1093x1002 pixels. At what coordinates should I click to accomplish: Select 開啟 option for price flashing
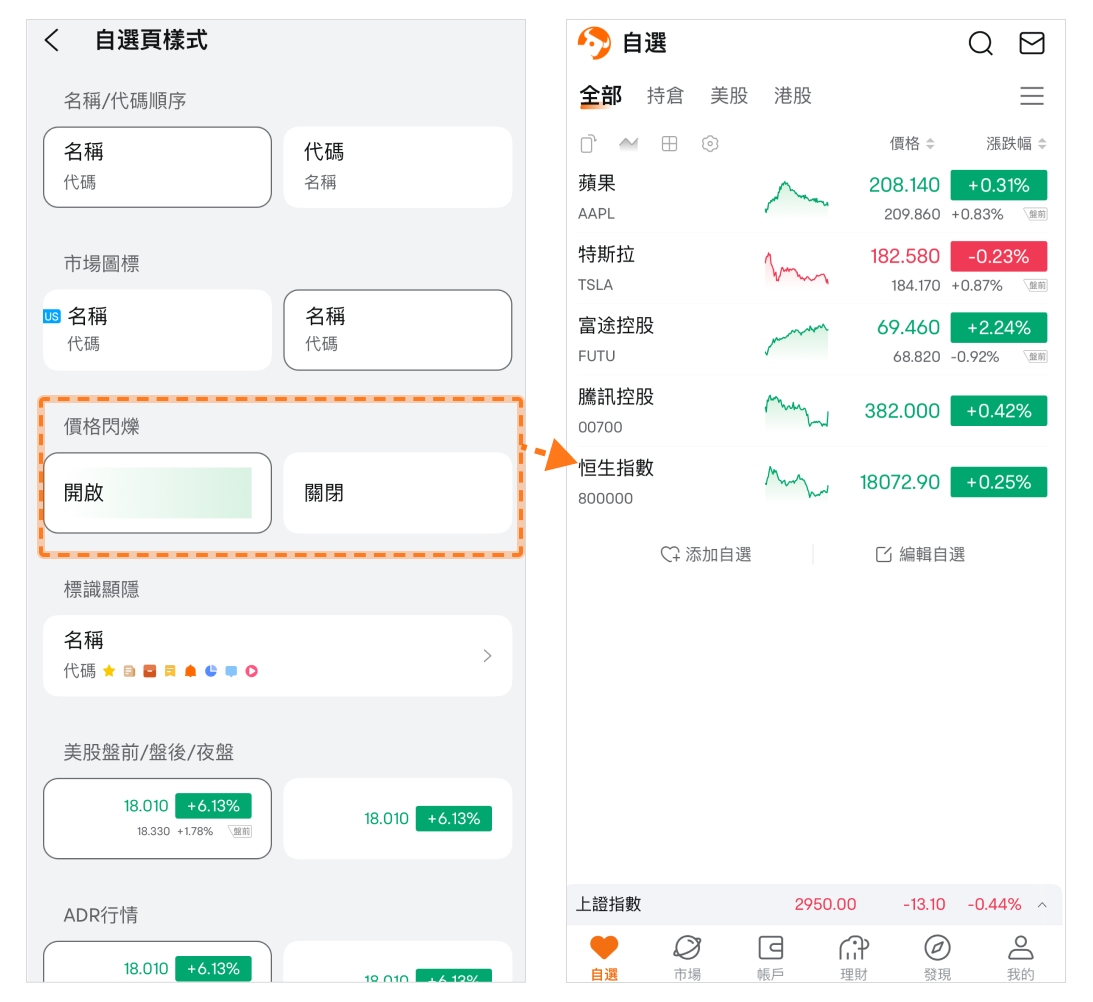click(x=157, y=493)
